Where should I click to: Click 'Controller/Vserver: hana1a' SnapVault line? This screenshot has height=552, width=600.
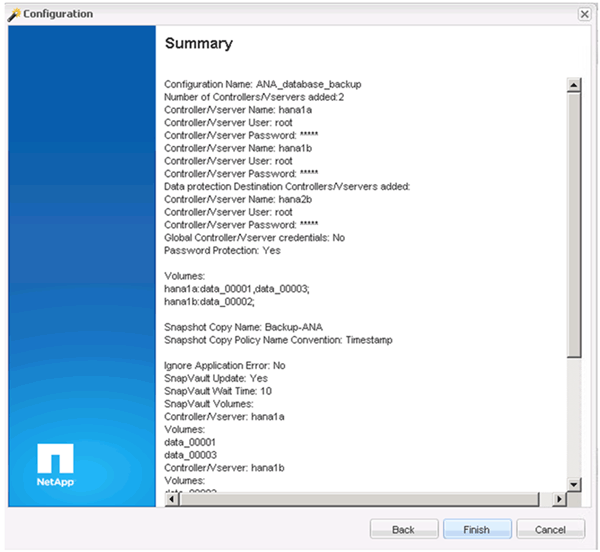click(x=224, y=417)
